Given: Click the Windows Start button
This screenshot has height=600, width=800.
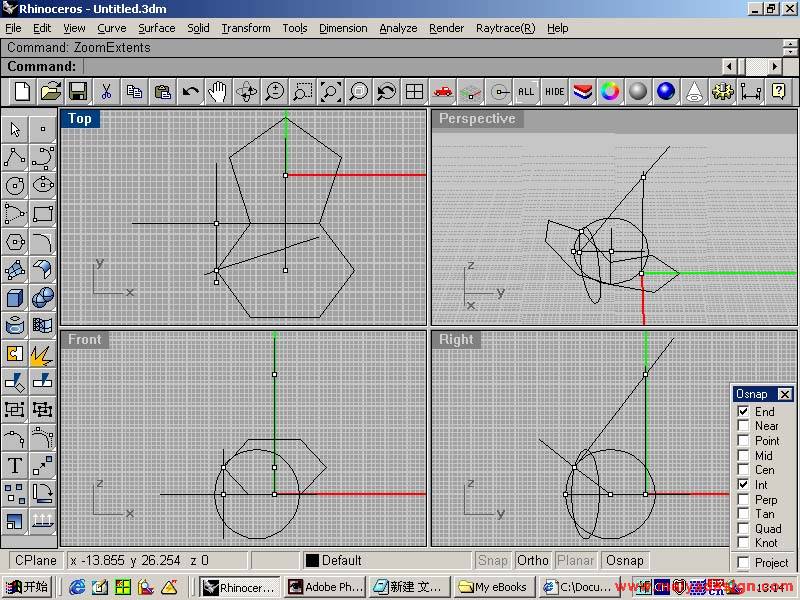Looking at the screenshot, I should [28, 587].
